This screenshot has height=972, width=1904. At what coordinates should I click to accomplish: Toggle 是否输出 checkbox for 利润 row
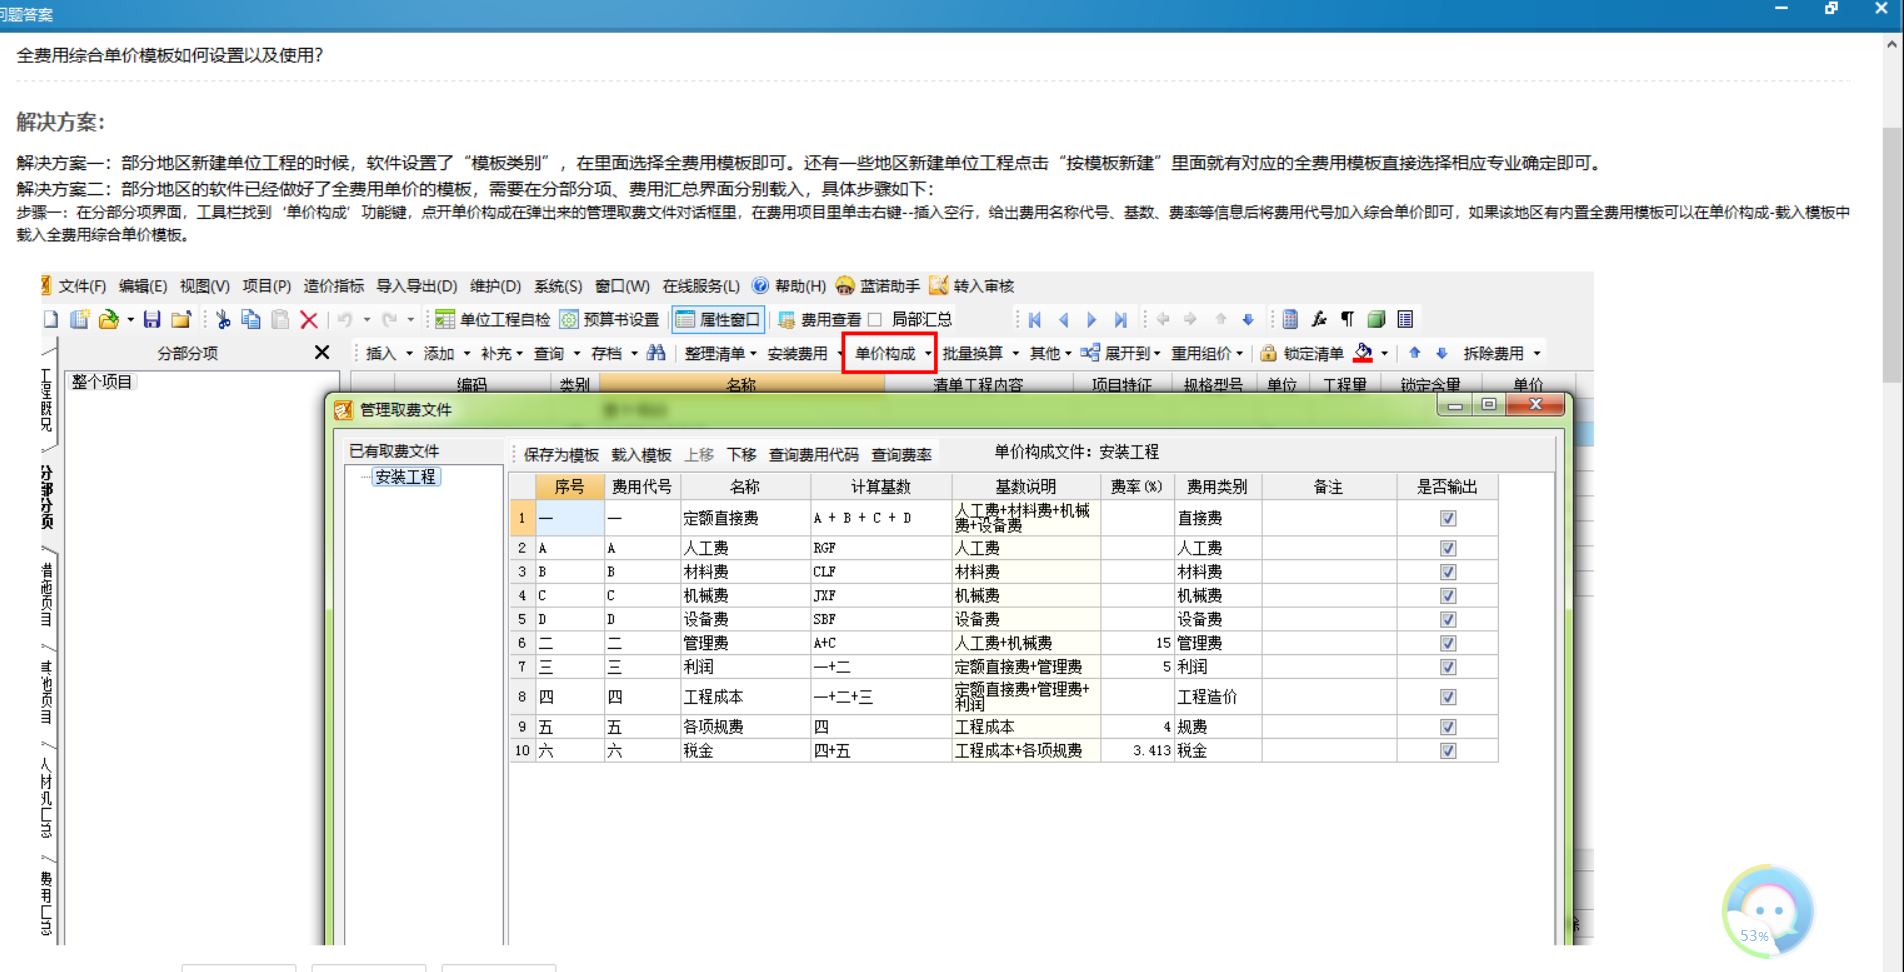tap(1447, 667)
